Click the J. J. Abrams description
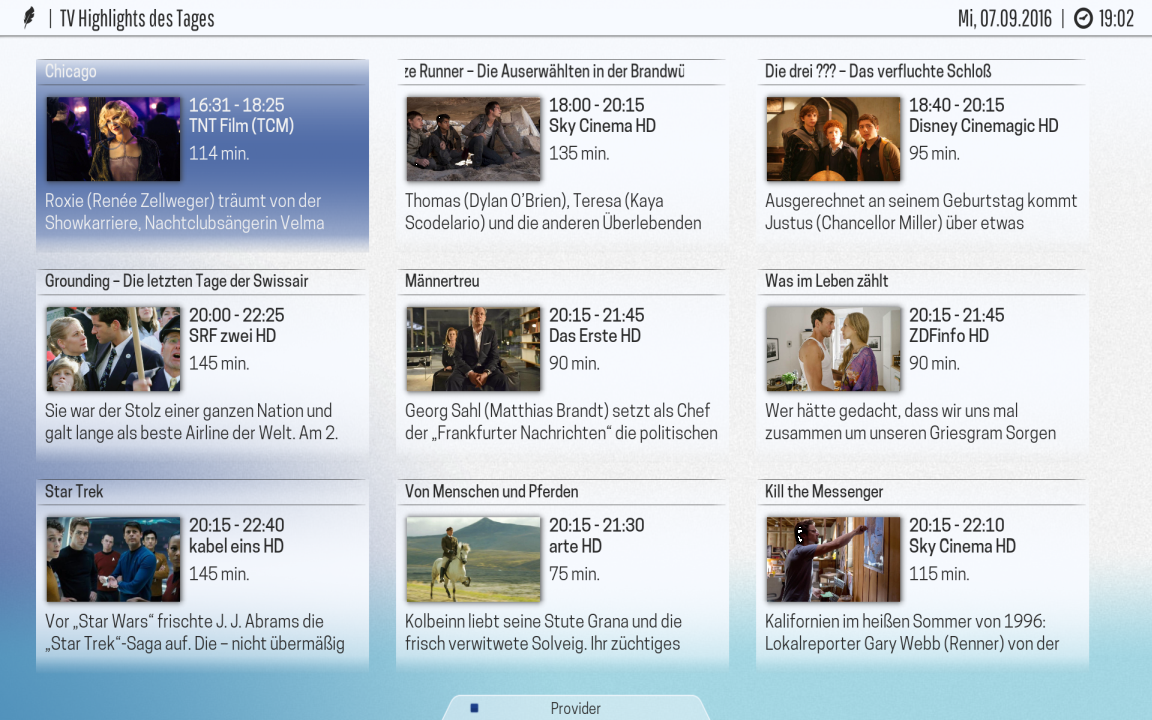 (x=195, y=632)
